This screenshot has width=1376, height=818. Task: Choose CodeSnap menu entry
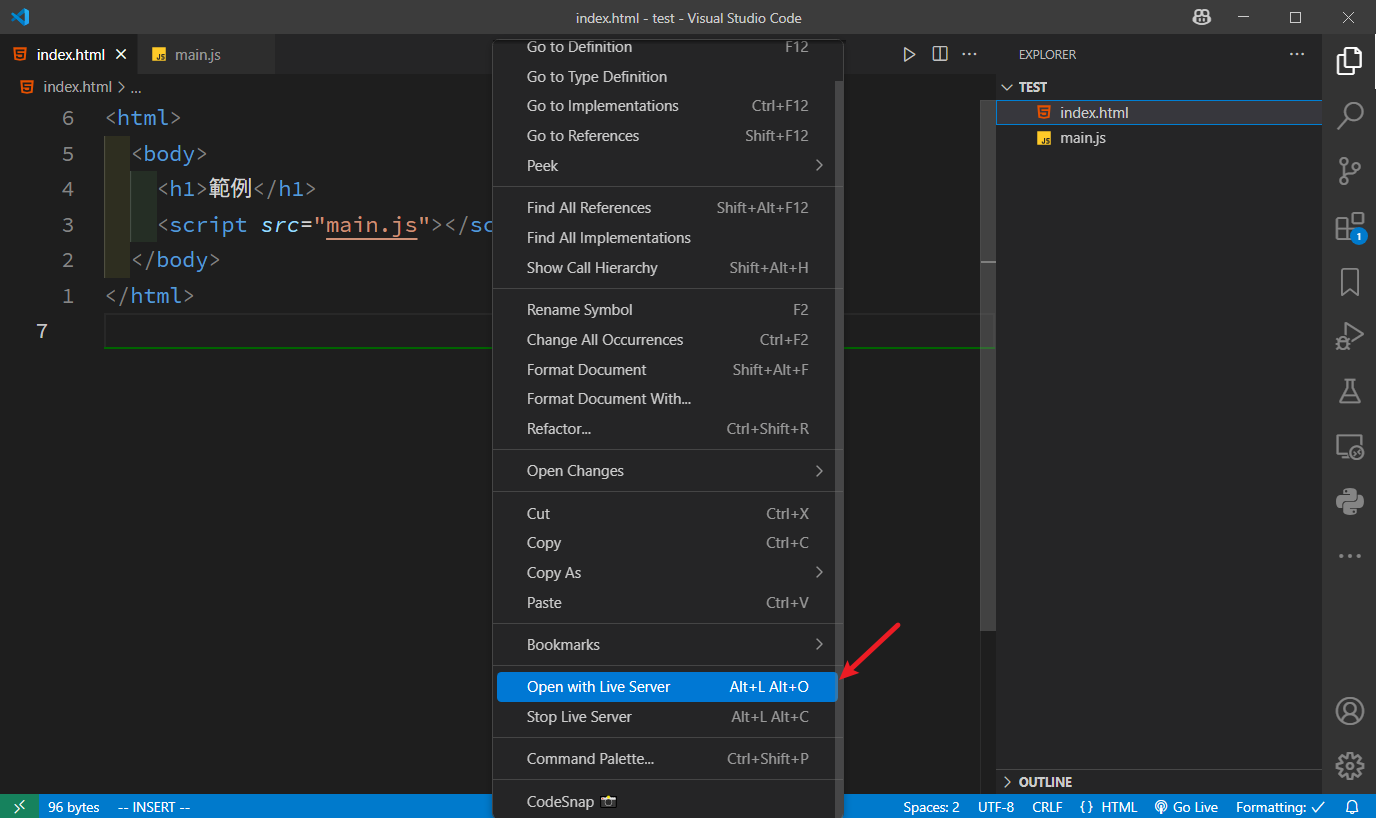(x=665, y=802)
